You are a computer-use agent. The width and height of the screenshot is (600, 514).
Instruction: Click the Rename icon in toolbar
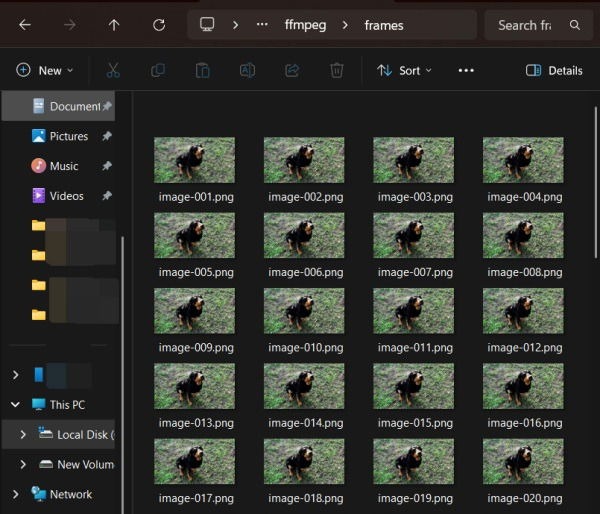[247, 70]
